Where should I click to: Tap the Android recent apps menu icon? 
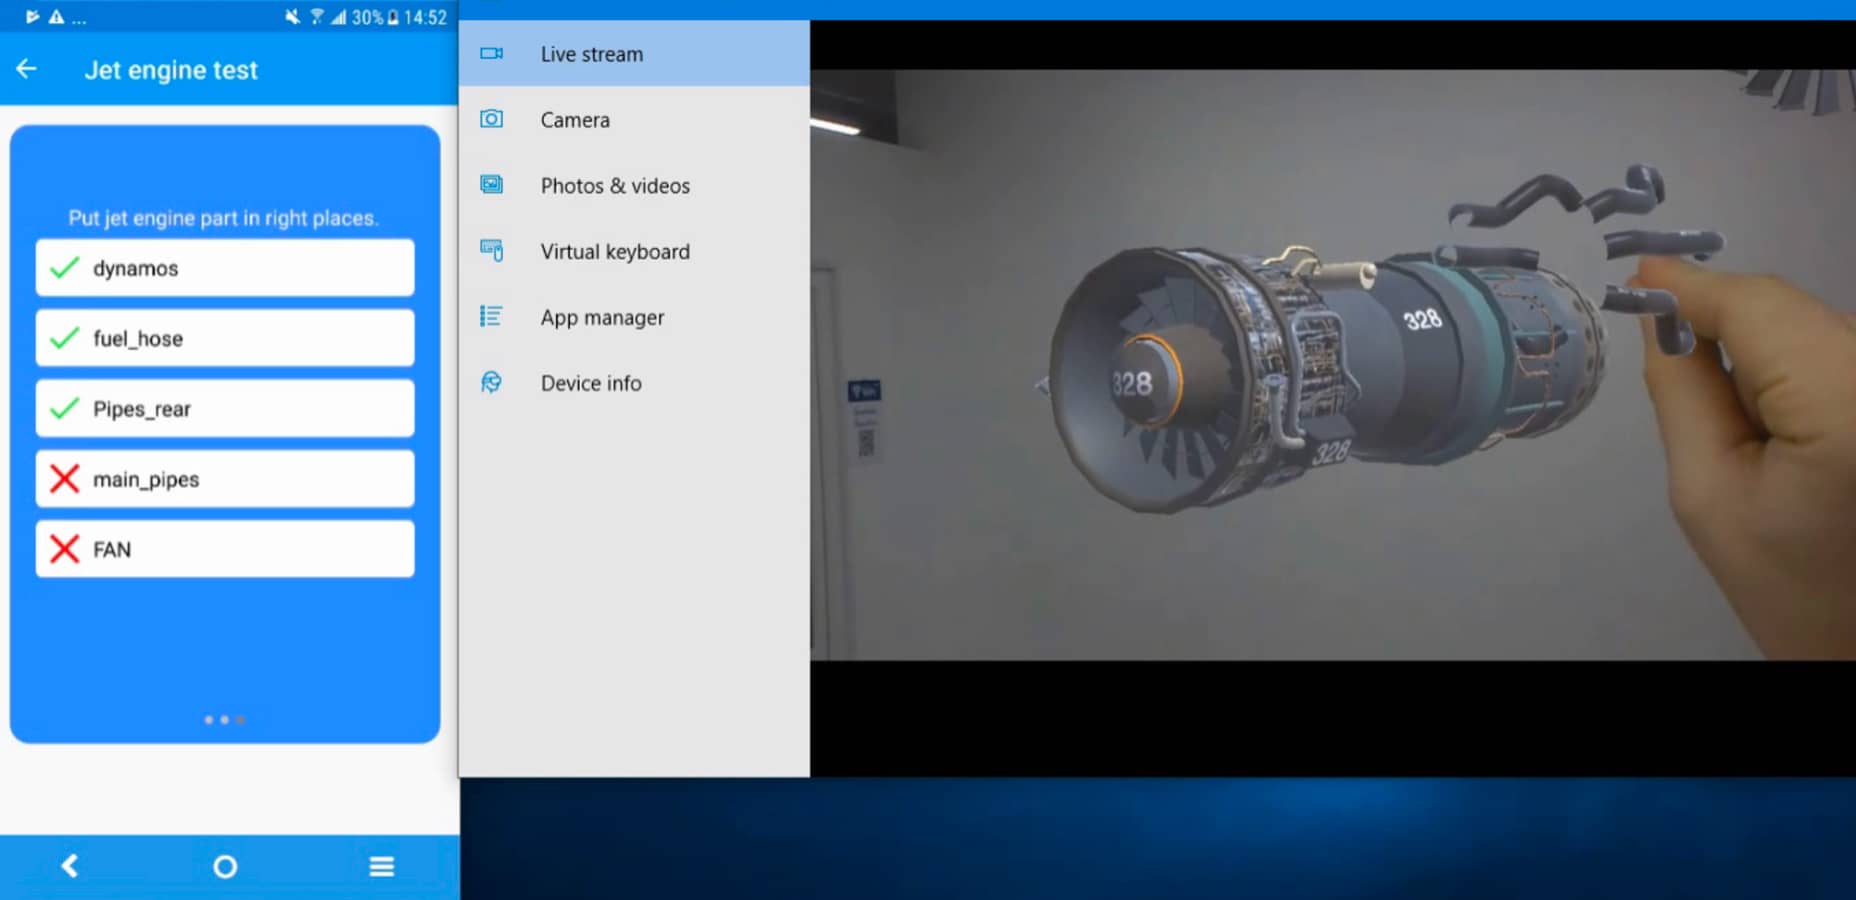(381, 866)
